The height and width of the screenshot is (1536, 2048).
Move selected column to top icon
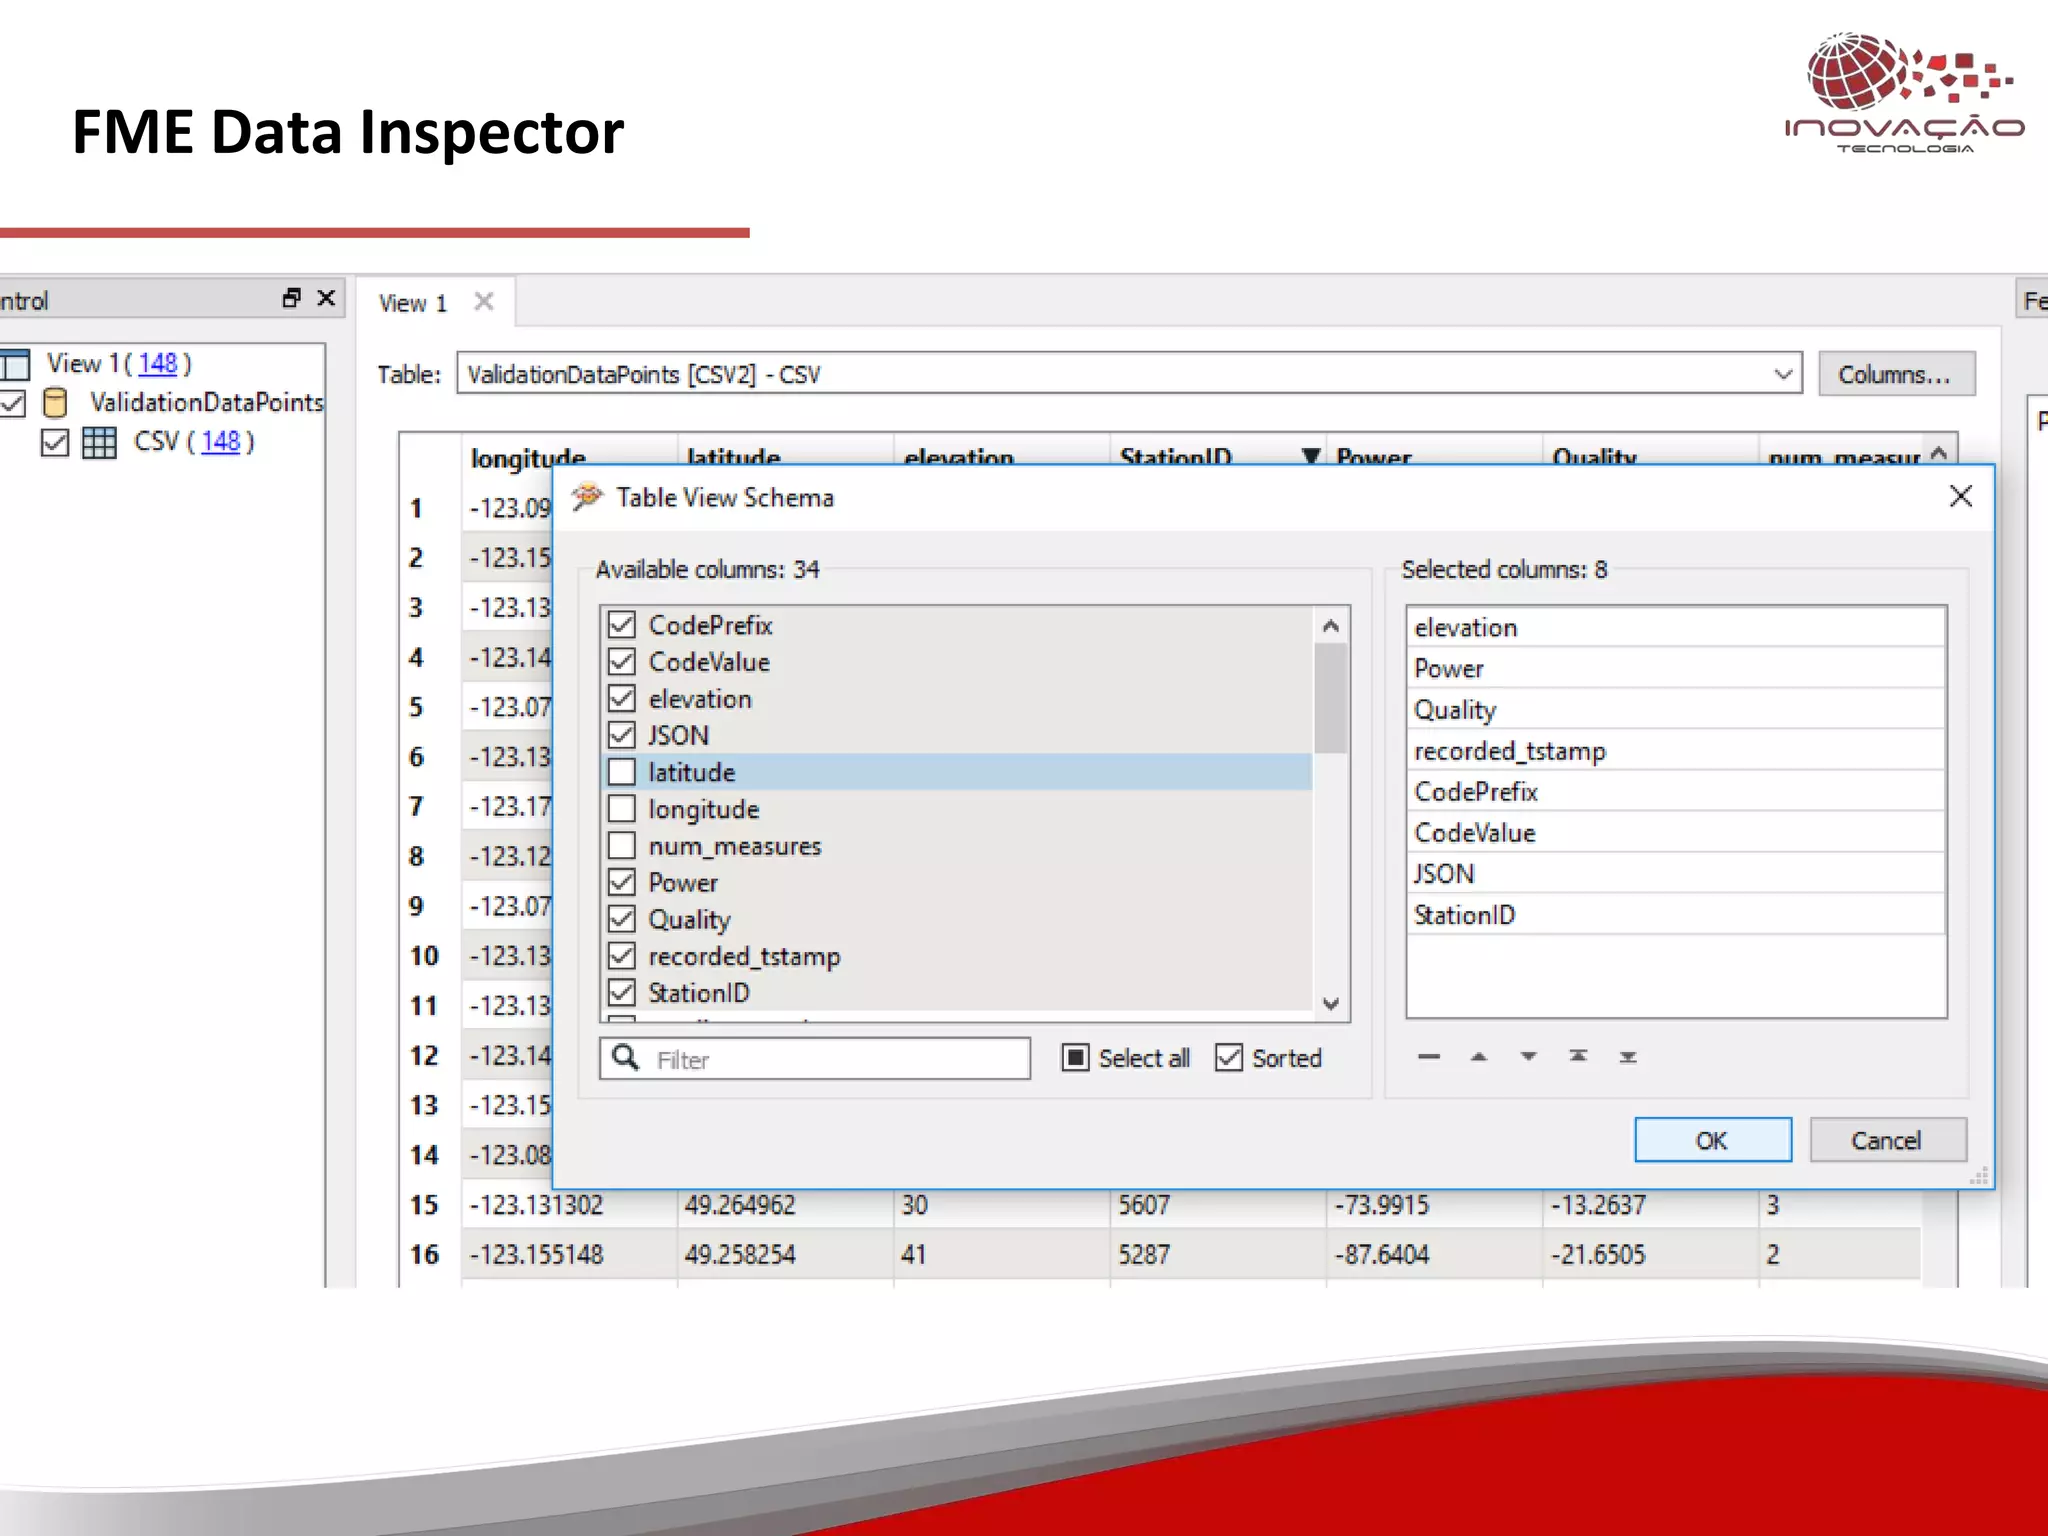click(1578, 1056)
